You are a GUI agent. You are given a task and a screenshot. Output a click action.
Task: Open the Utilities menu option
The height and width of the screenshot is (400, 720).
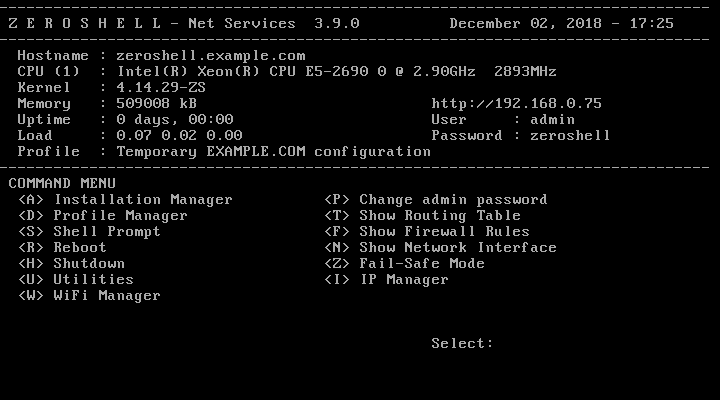[x=76, y=280]
